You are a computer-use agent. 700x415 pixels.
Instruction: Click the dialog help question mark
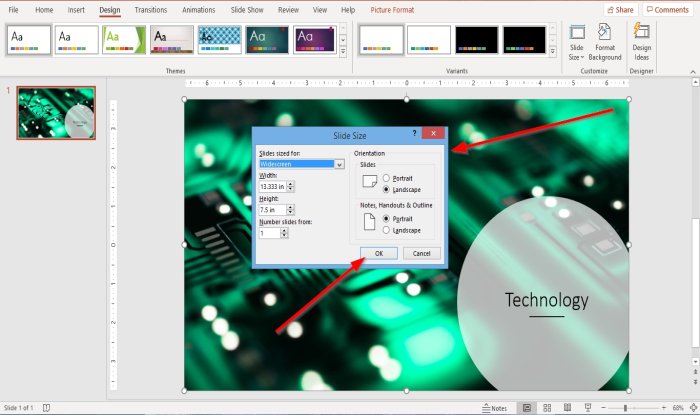[x=414, y=133]
